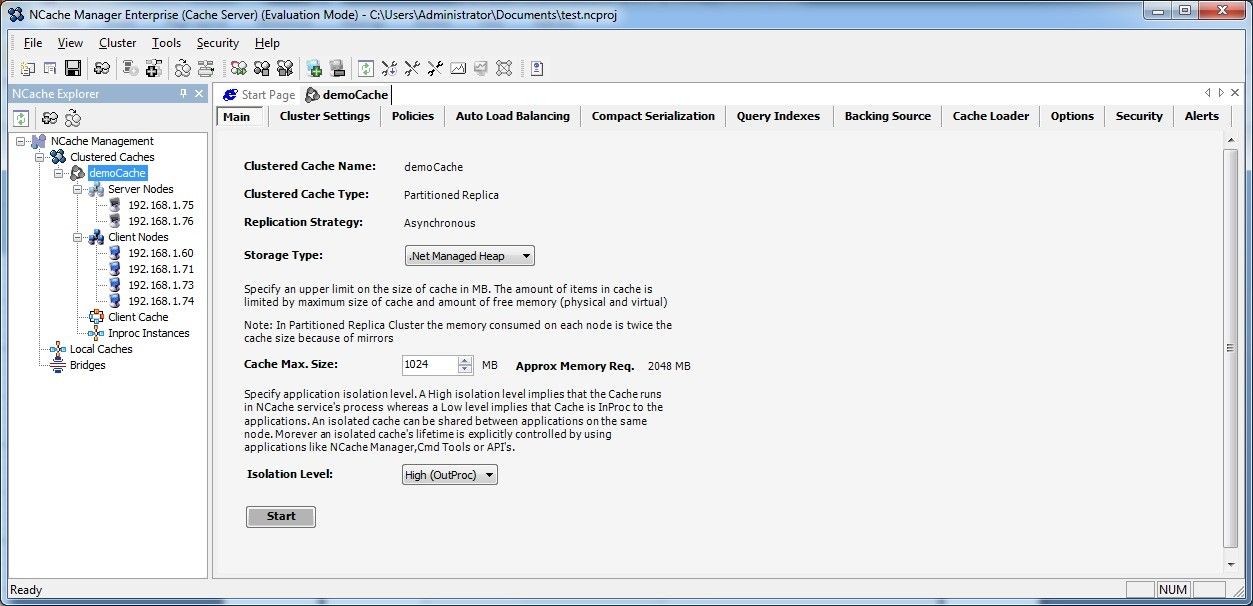Click the Inproc Instances tree icon
The image size is (1253, 606).
(97, 333)
